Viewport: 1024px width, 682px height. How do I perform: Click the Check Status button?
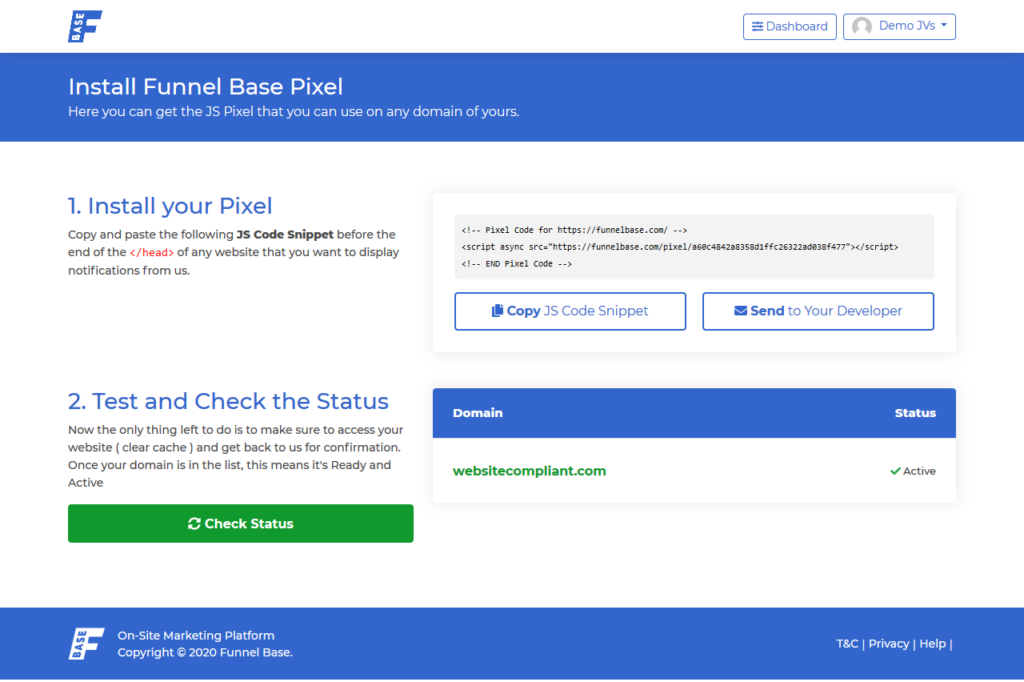pos(240,523)
